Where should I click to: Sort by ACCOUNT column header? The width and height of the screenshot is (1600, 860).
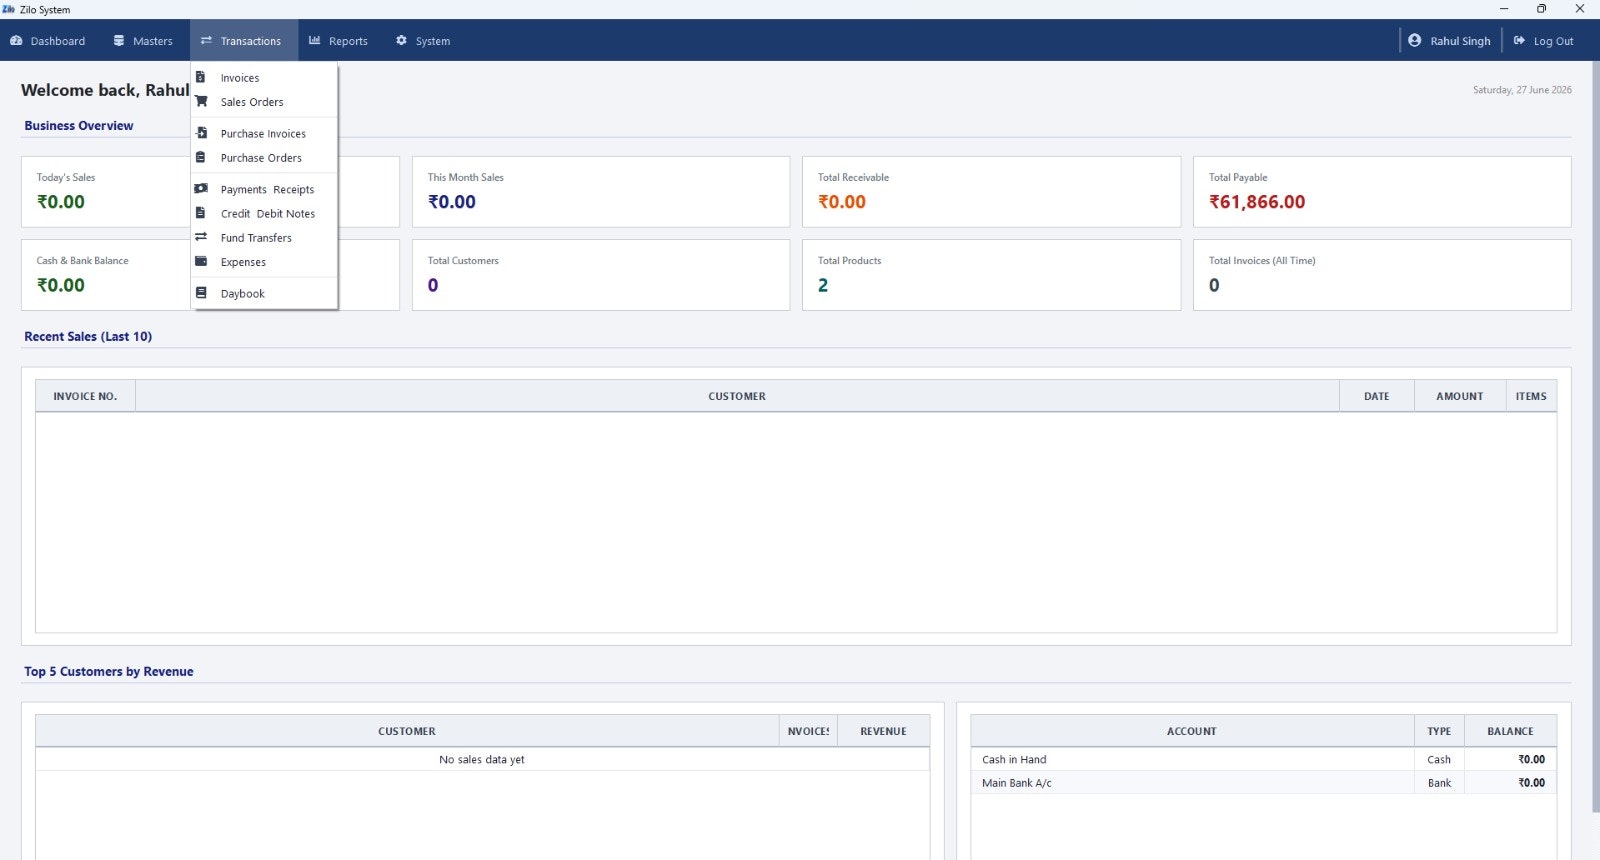[x=1192, y=731]
